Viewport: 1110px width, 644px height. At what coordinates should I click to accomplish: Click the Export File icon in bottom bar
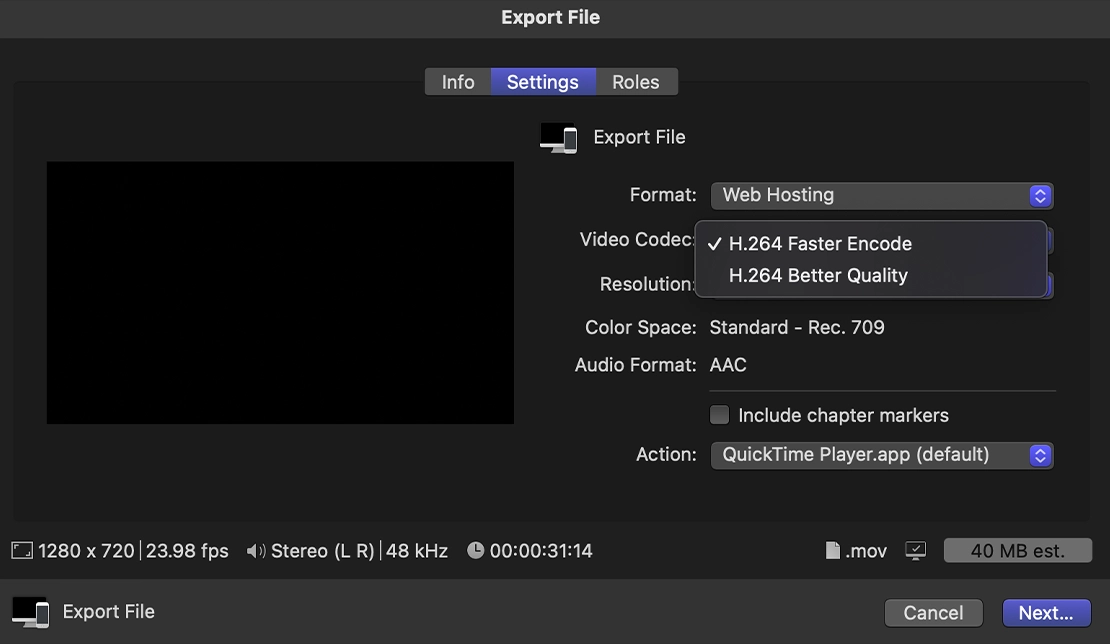tap(30, 612)
